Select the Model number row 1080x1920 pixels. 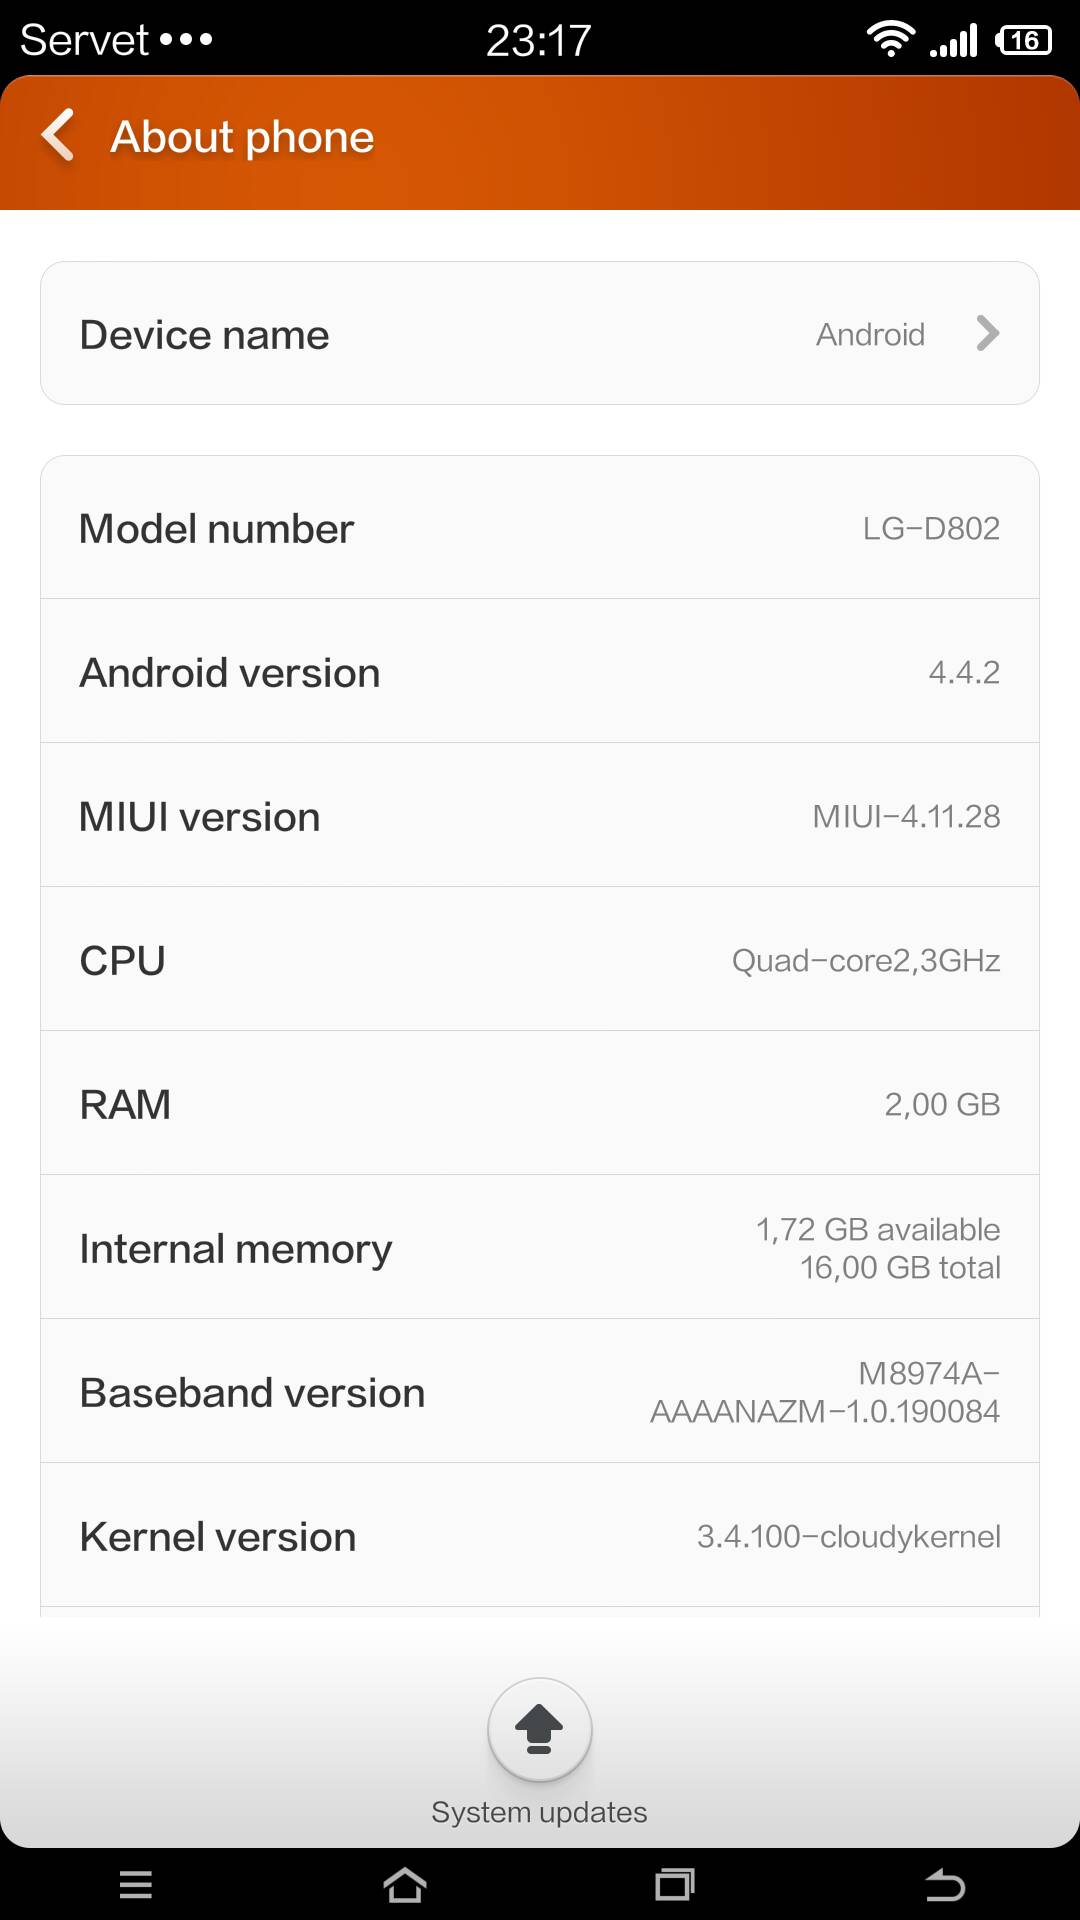pos(540,527)
